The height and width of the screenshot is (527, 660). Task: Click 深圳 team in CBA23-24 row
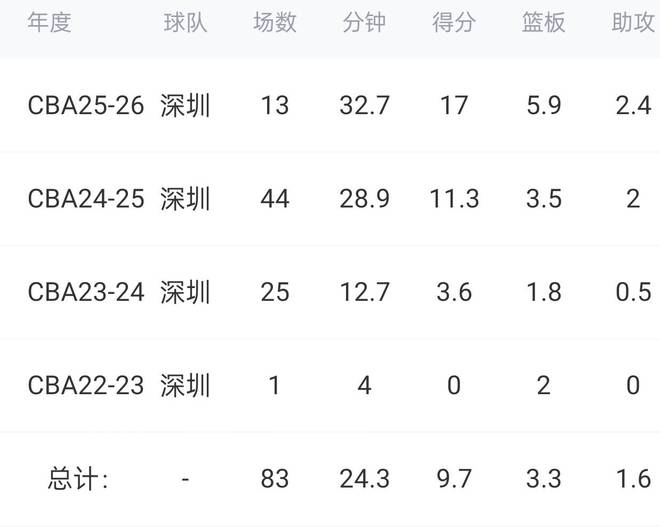click(185, 292)
